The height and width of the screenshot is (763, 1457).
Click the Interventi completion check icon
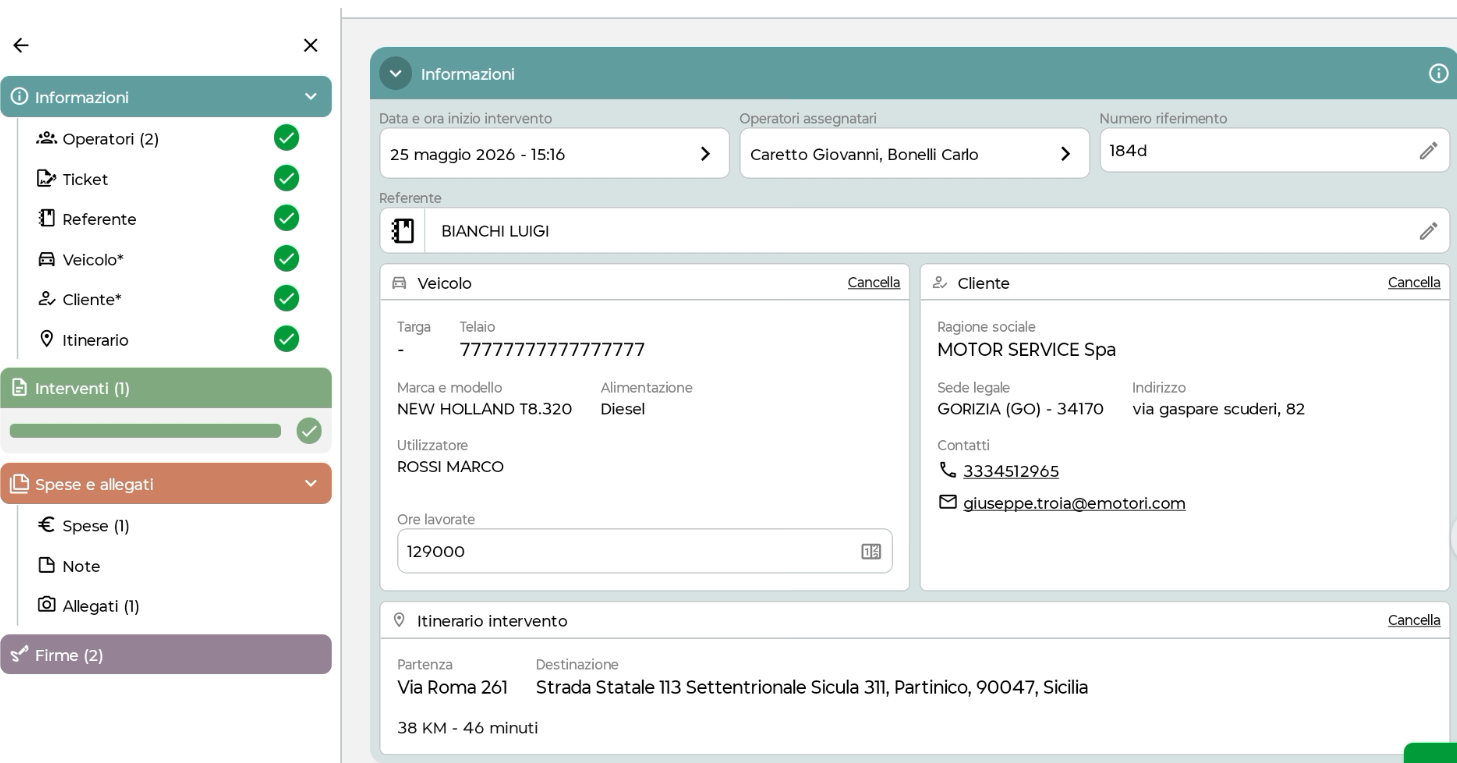click(309, 431)
